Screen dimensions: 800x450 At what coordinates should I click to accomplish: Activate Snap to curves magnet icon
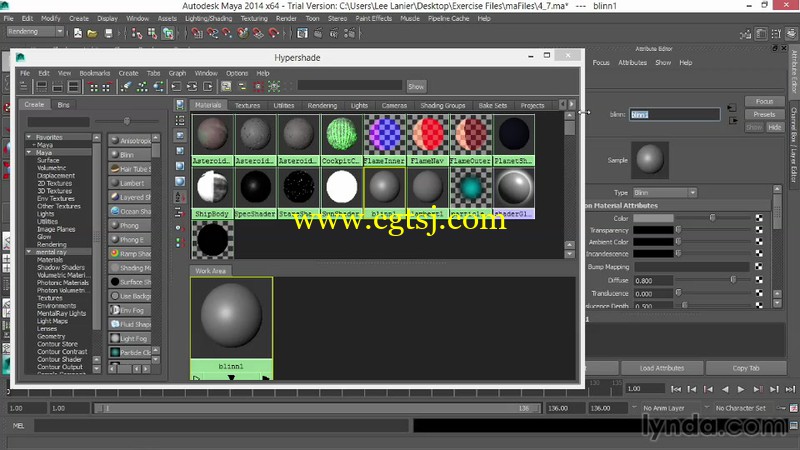pyautogui.click(x=212, y=33)
